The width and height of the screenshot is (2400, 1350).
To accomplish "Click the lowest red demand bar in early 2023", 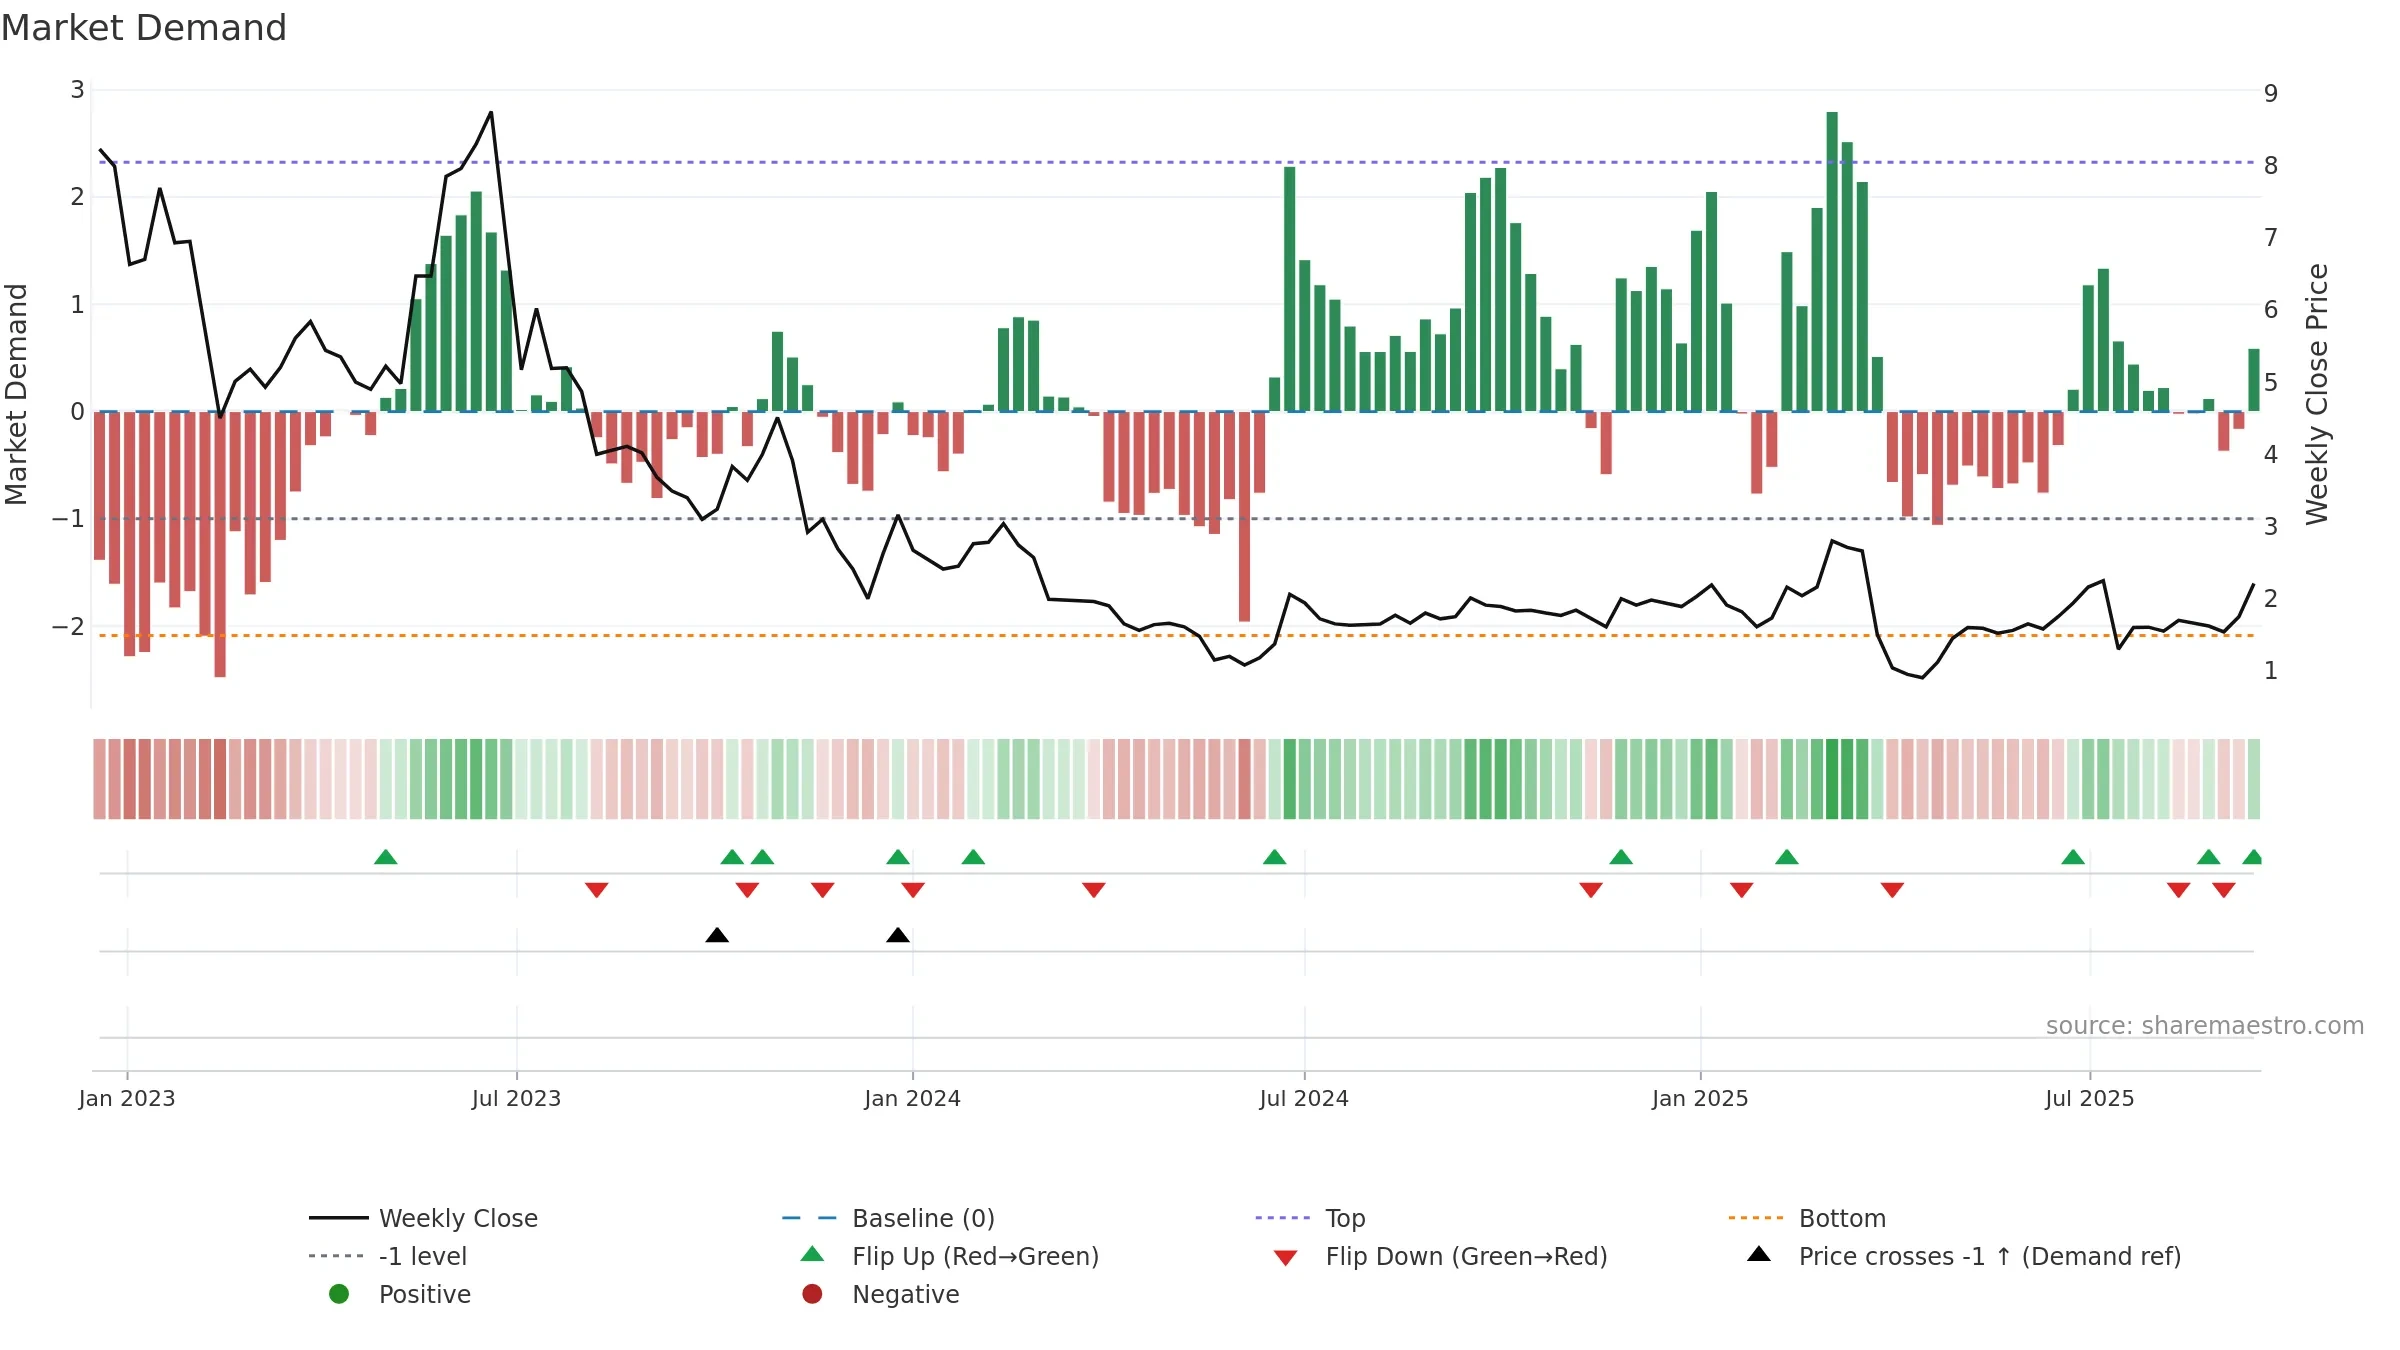I will point(220,544).
